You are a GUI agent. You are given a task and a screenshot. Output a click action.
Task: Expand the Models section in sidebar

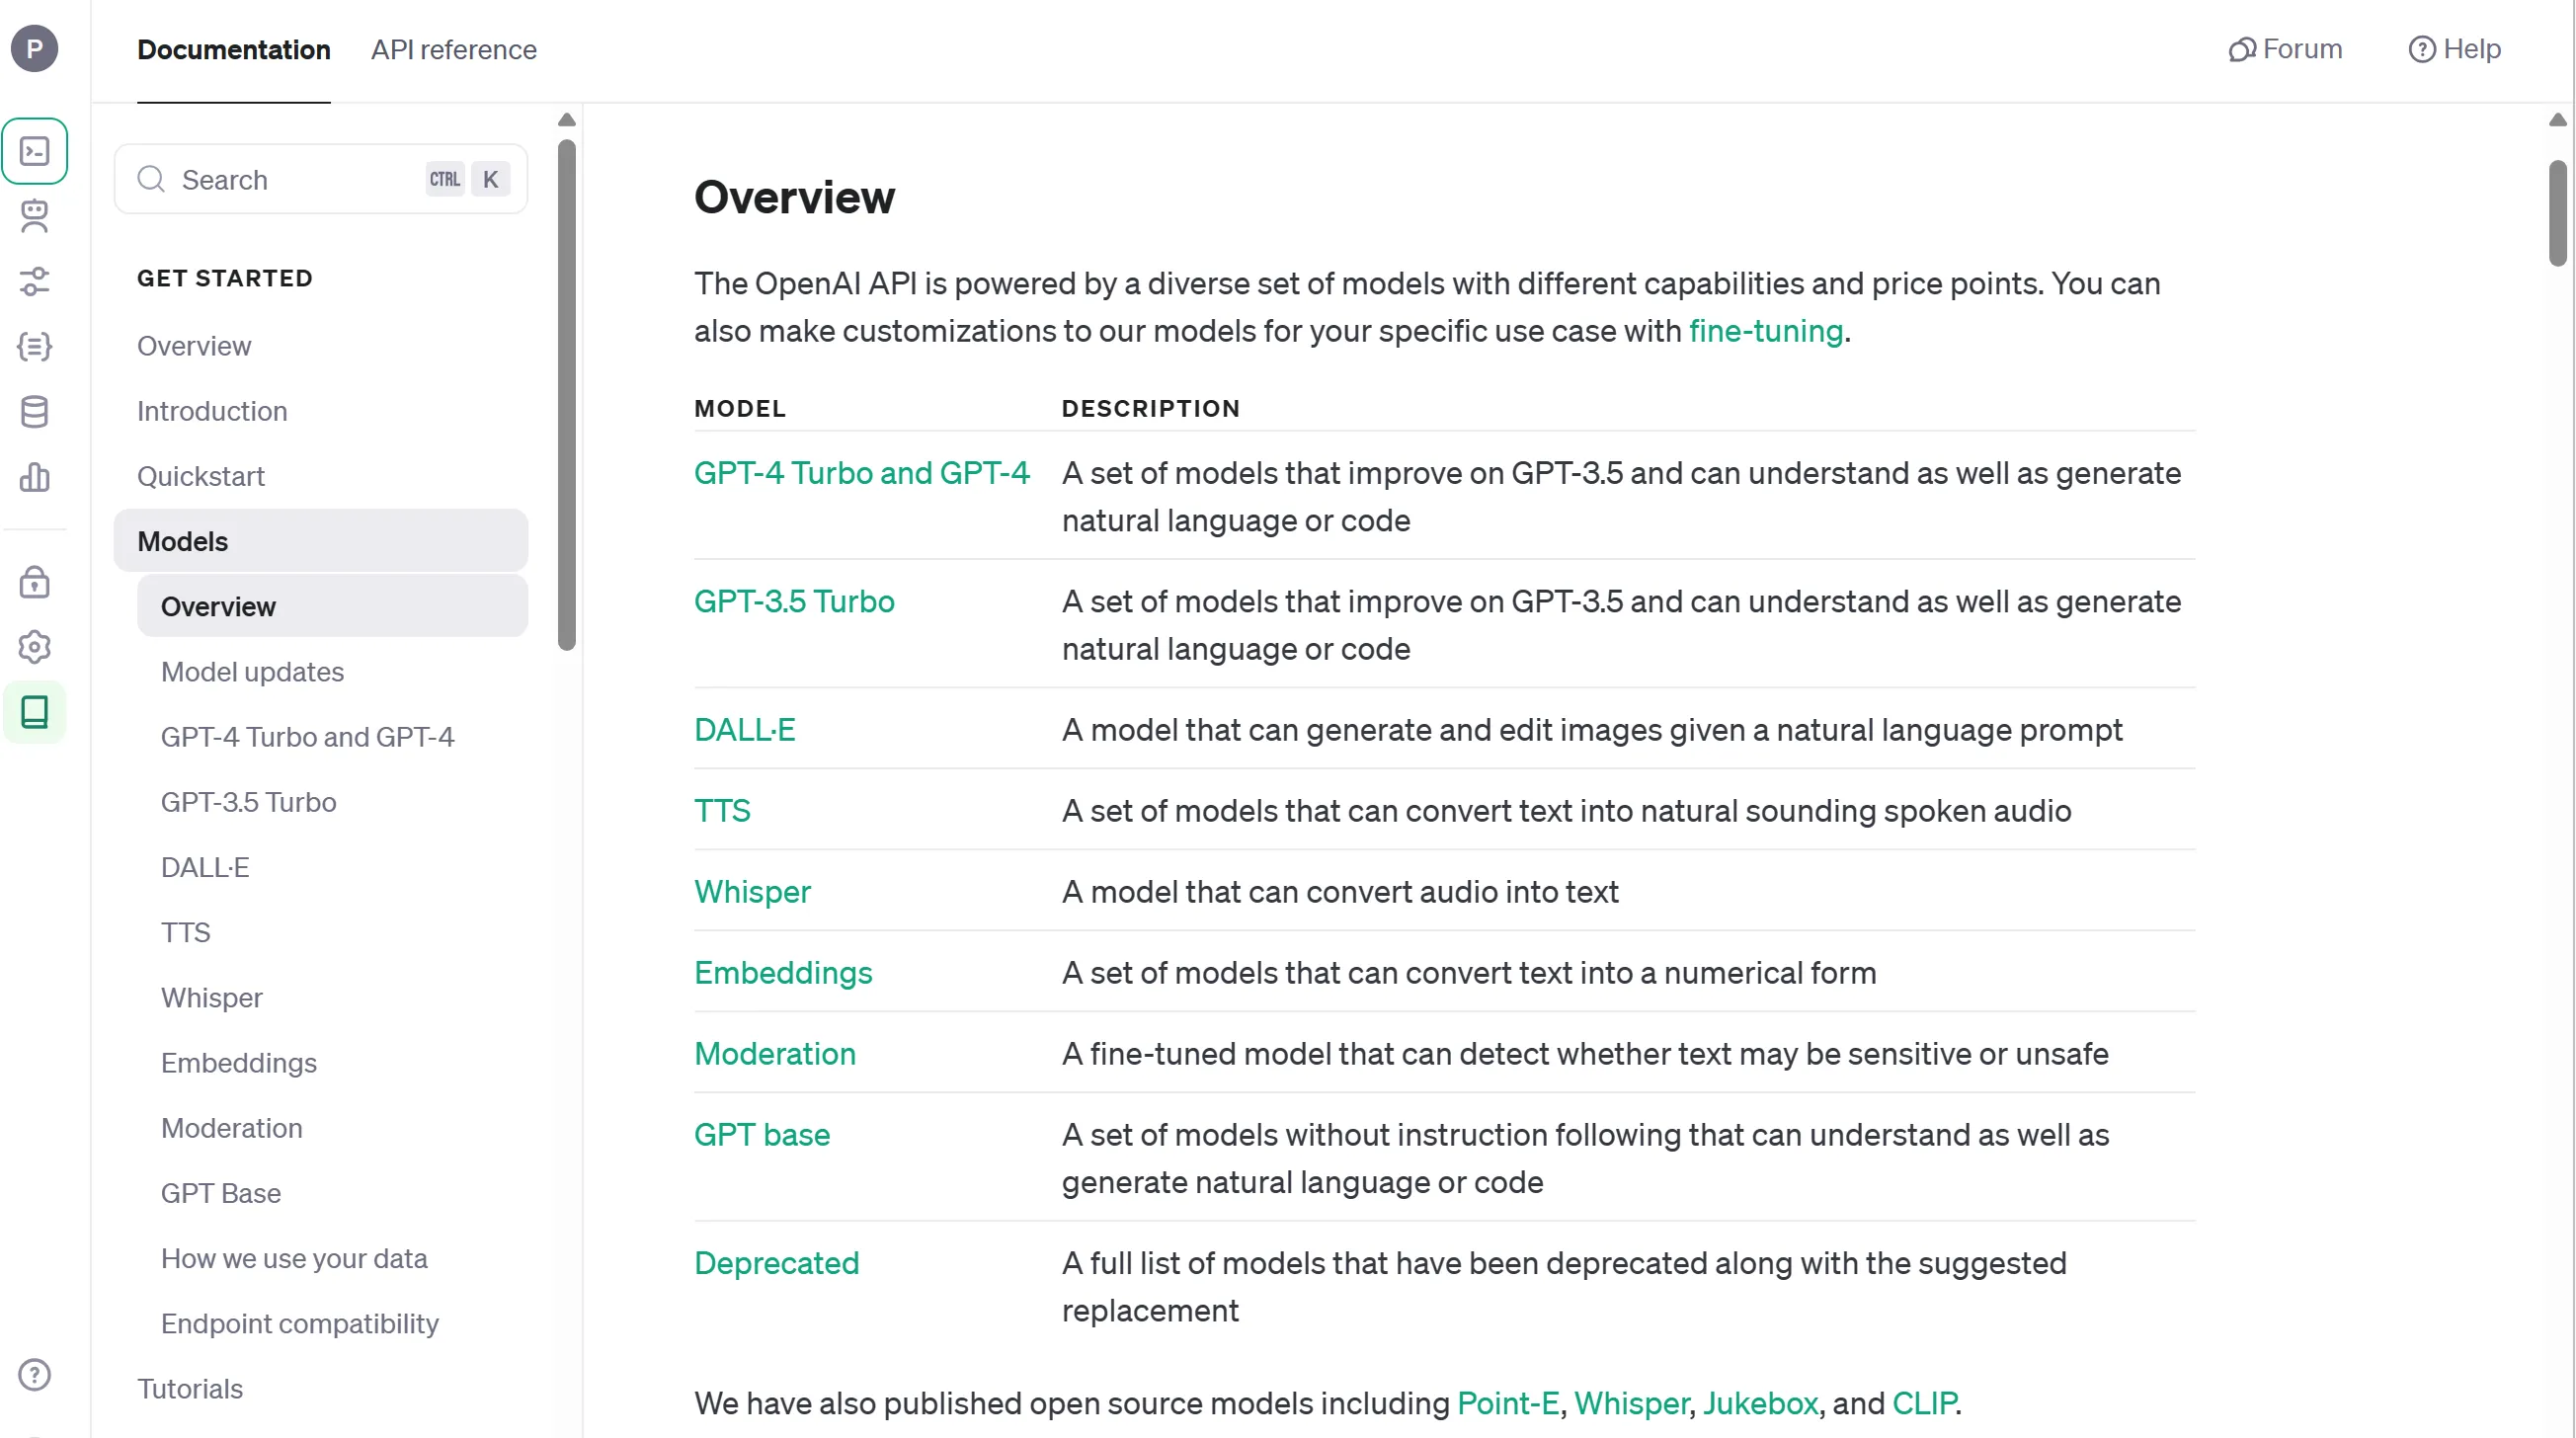coord(182,541)
